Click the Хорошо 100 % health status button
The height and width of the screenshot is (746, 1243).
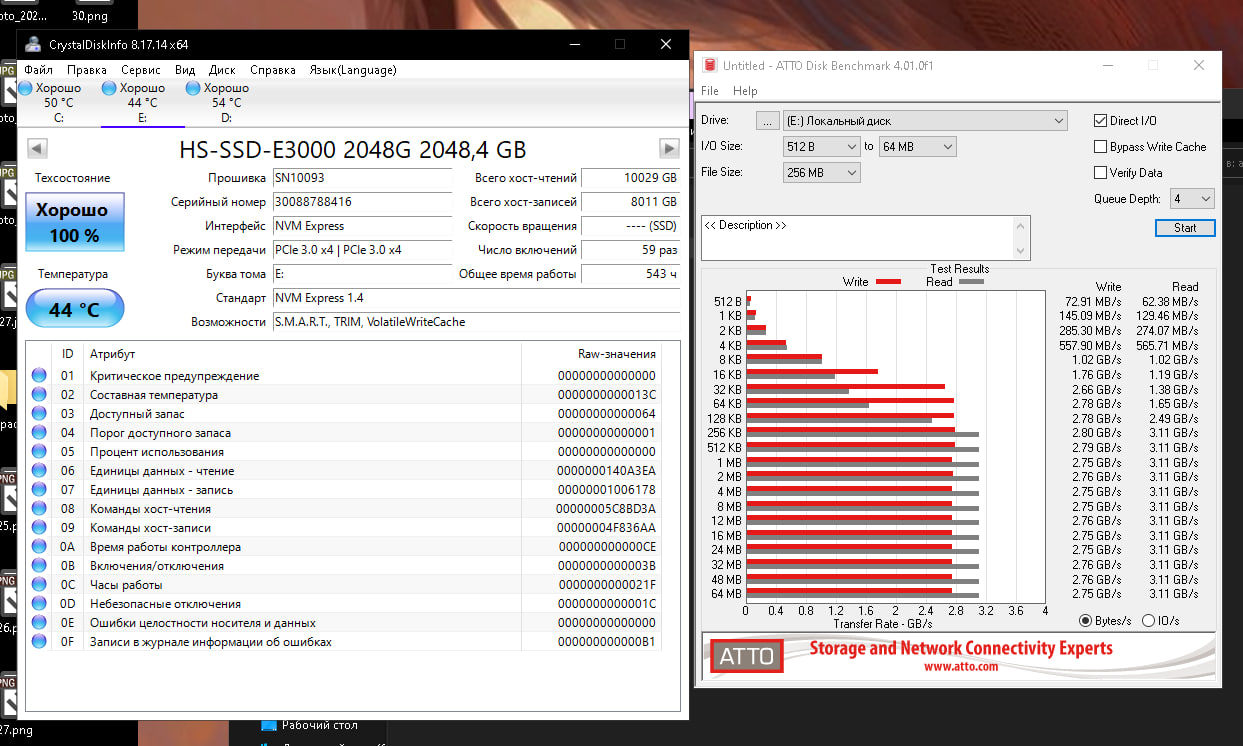[x=75, y=222]
